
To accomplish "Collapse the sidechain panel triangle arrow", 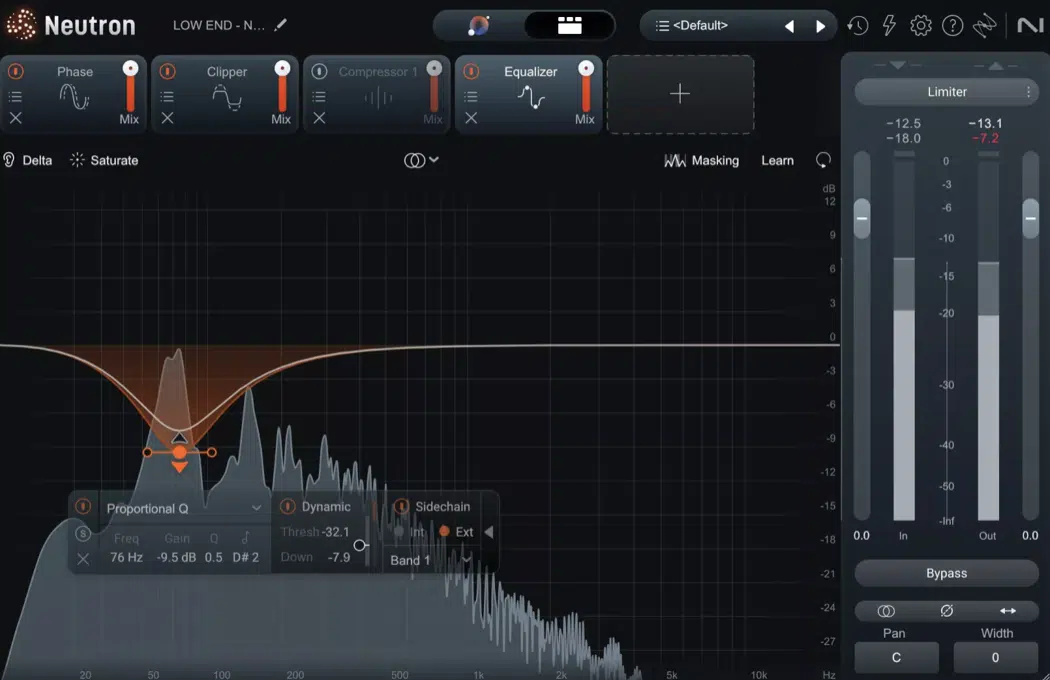I will tap(489, 532).
